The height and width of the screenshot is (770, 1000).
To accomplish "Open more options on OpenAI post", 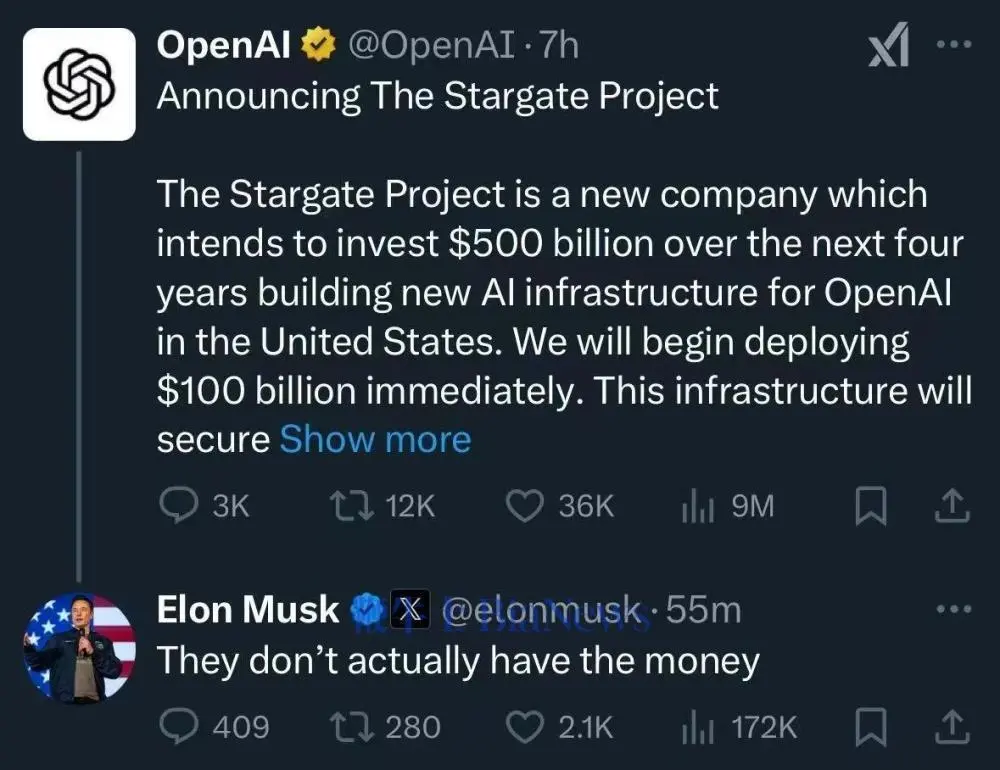I will tap(952, 48).
